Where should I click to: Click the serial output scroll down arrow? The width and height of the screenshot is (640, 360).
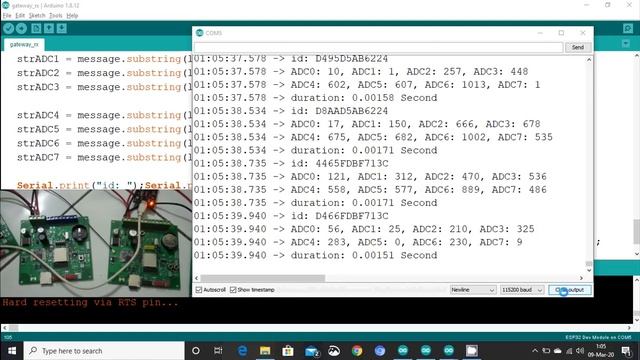coord(589,270)
